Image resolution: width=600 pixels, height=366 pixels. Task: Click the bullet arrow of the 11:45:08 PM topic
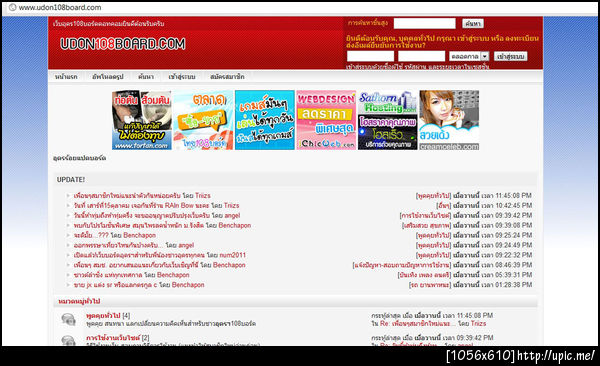tap(68, 196)
